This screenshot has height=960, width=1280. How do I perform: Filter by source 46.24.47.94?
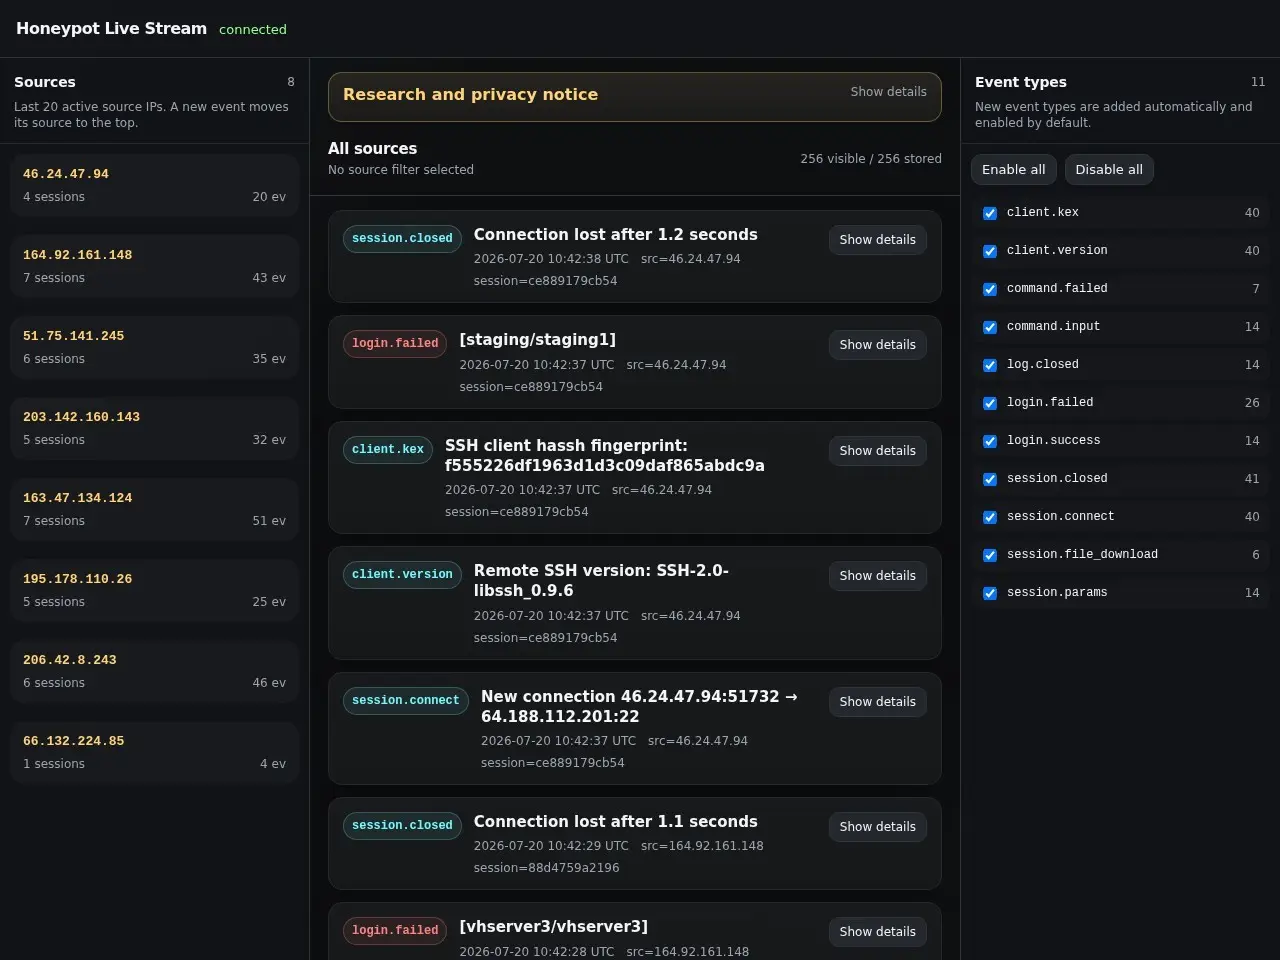point(155,185)
